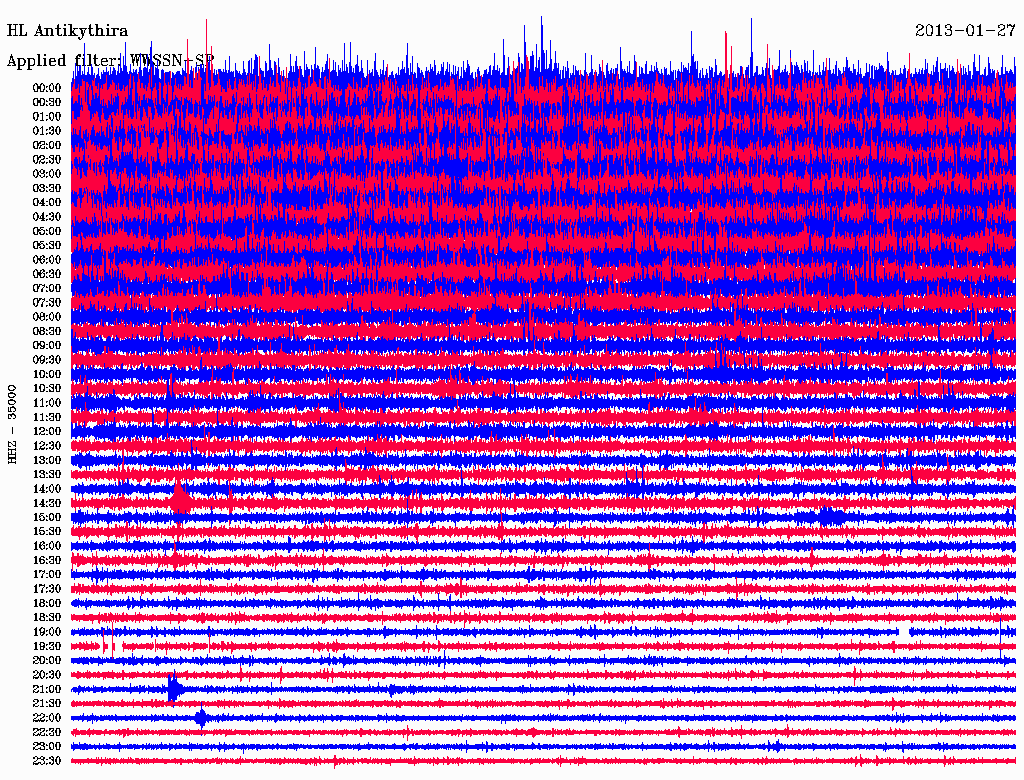Click the 05:30 time label
This screenshot has width=1024, height=780.
[47, 246]
